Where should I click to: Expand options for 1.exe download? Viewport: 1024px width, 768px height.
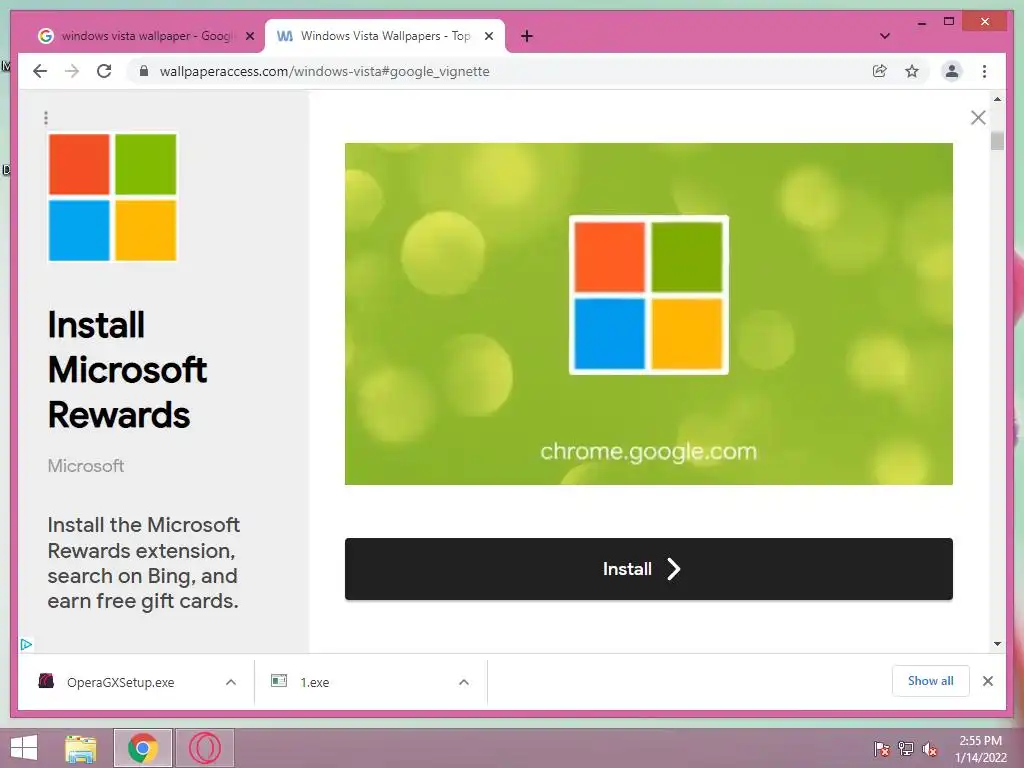[x=464, y=682]
